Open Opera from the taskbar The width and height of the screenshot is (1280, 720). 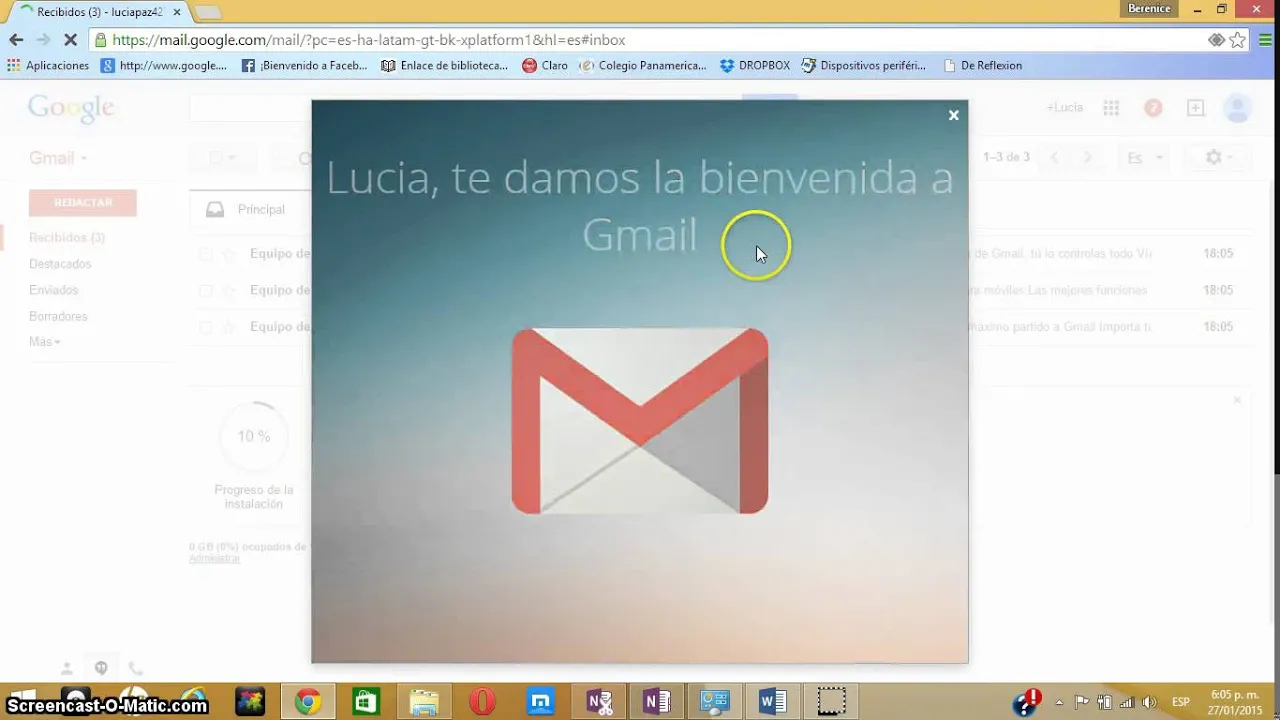[482, 702]
